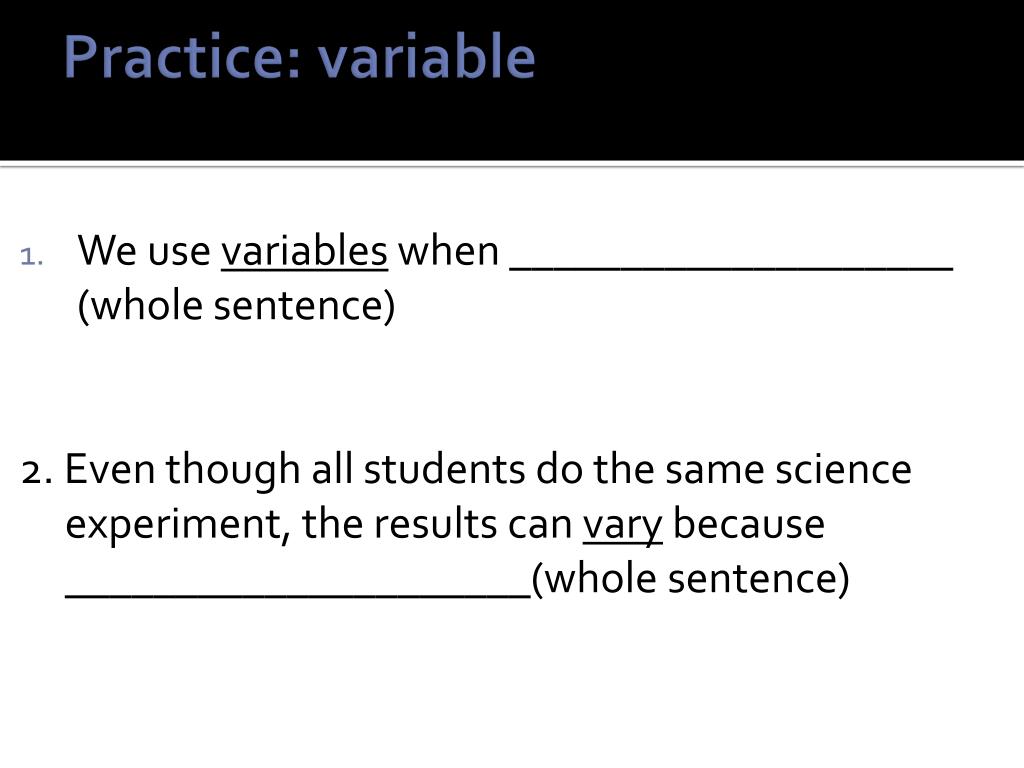This screenshot has height=768, width=1024.
Task: Click the word 'variable' in the title
Action: point(426,57)
